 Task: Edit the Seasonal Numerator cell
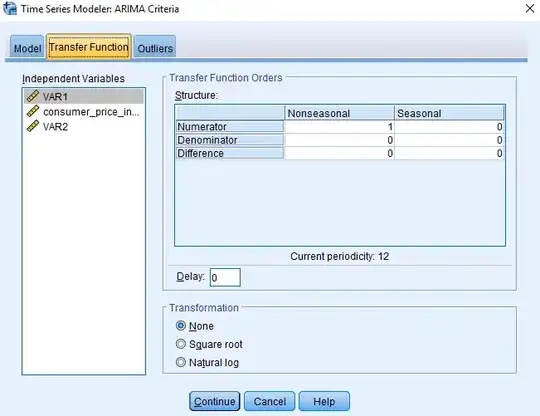(x=449, y=127)
